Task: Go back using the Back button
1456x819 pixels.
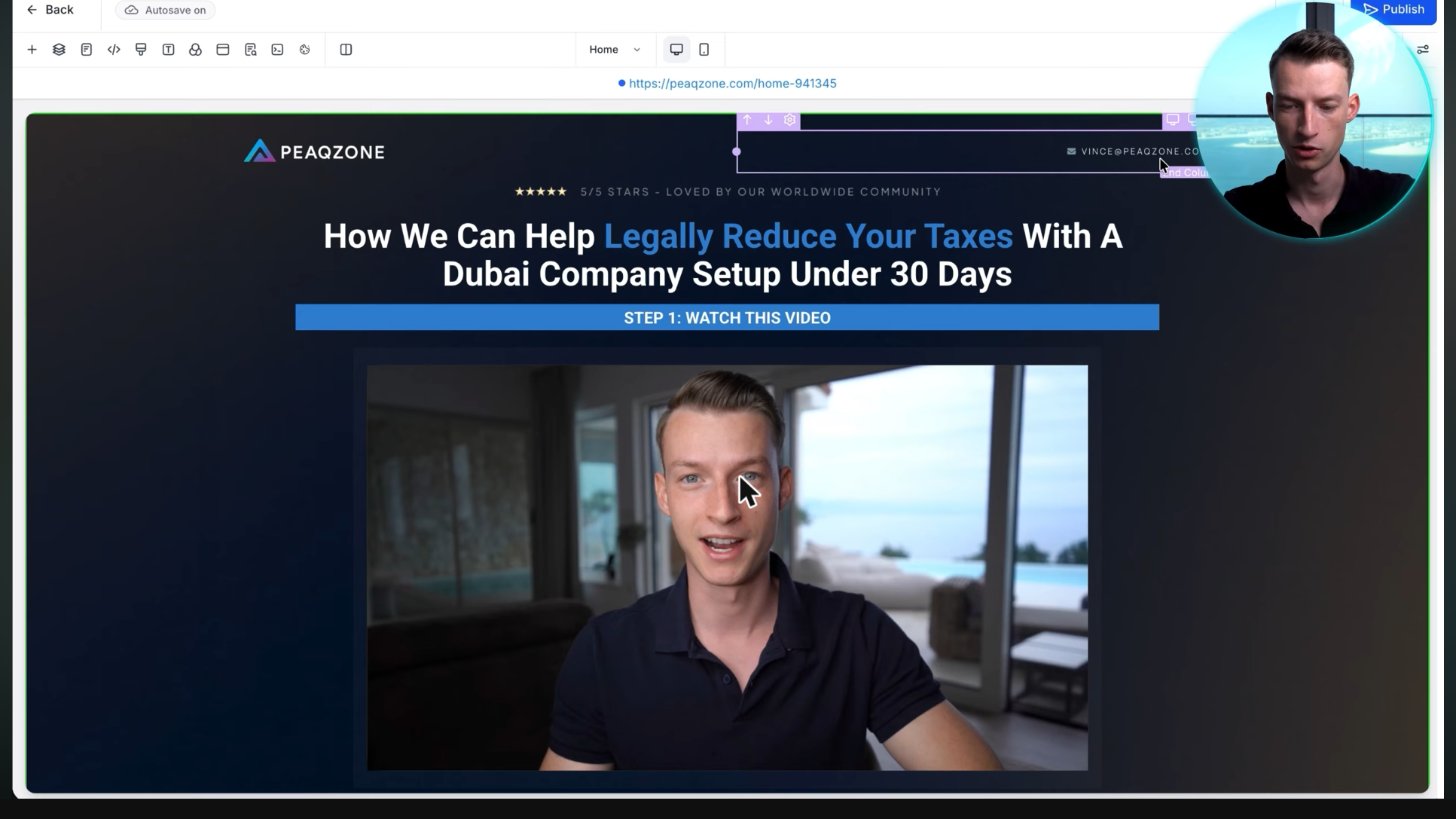Action: point(50,10)
